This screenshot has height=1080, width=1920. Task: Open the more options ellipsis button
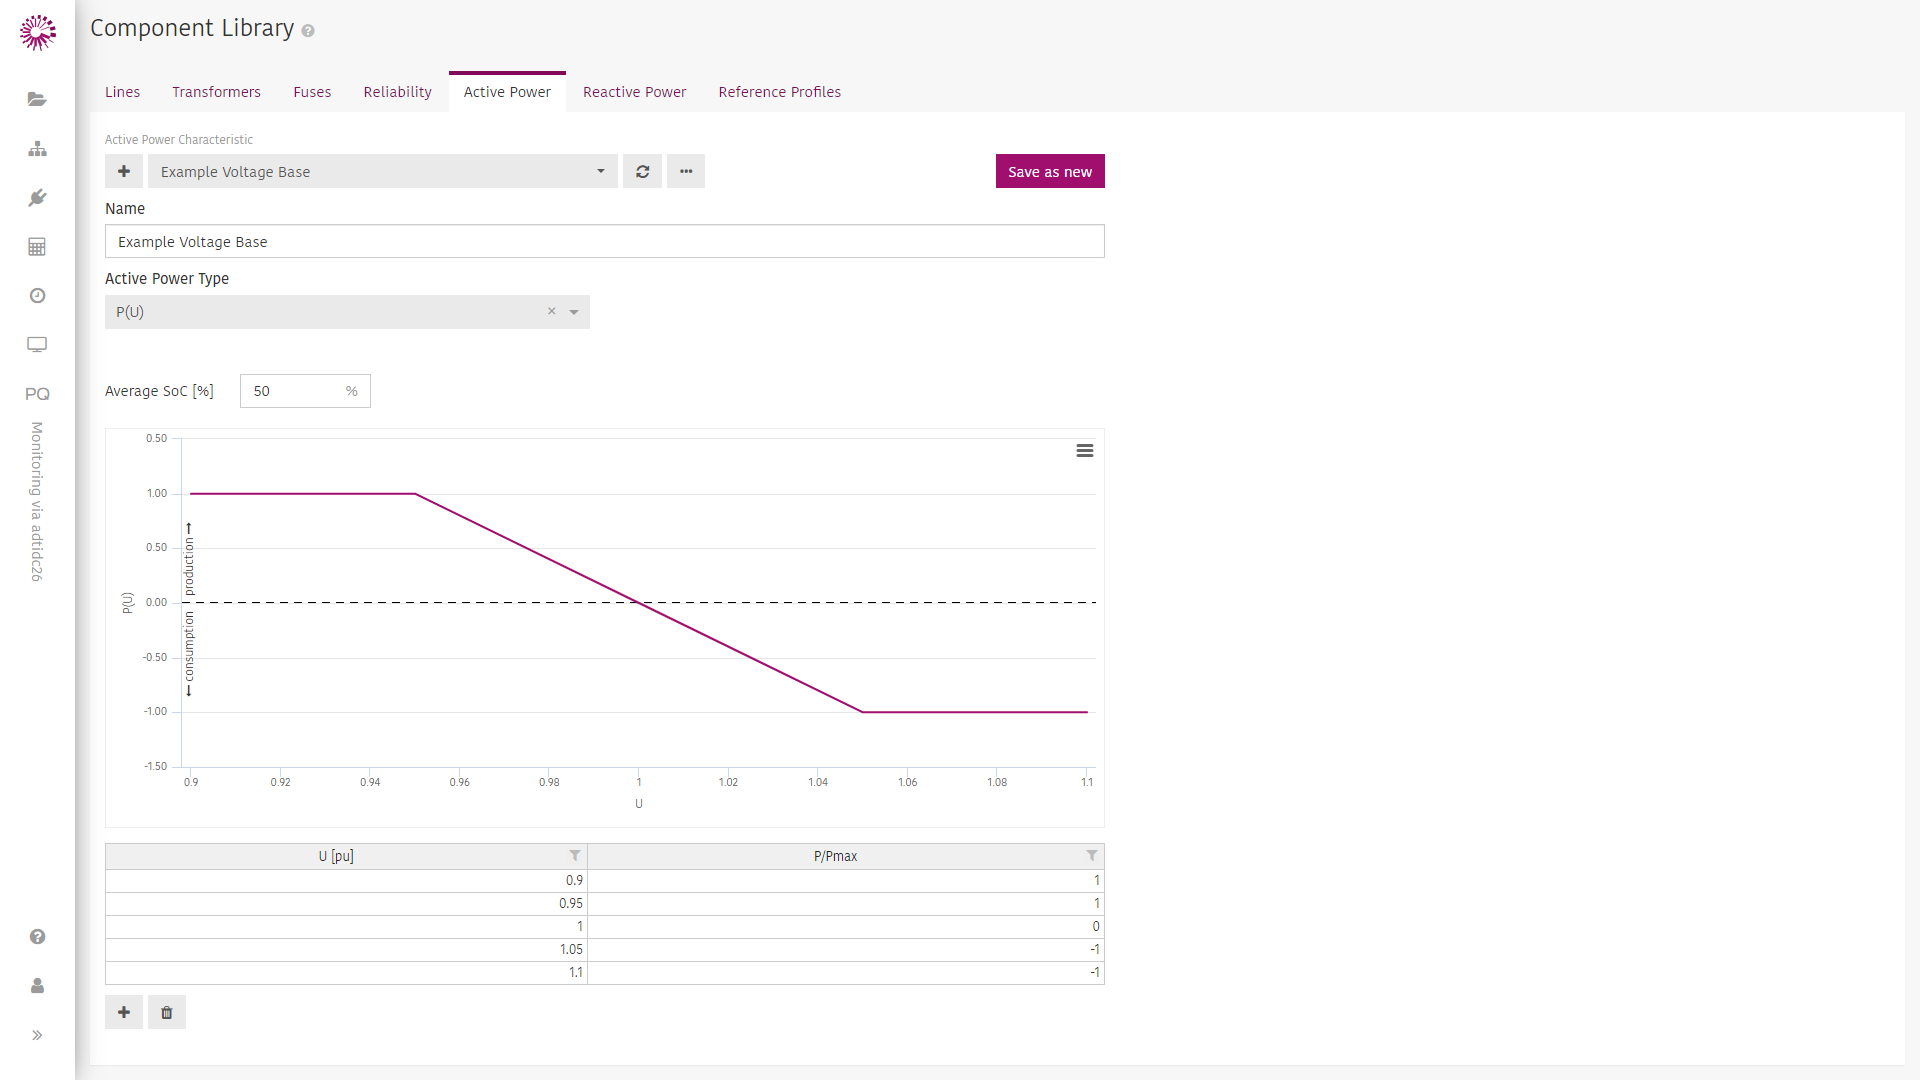(686, 171)
